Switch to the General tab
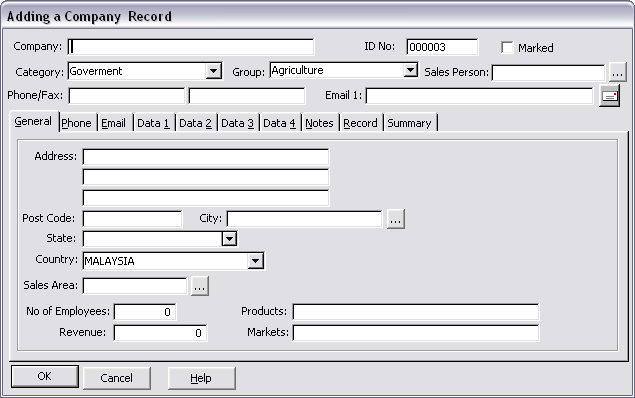Viewport: 635px width, 398px height. pos(33,121)
